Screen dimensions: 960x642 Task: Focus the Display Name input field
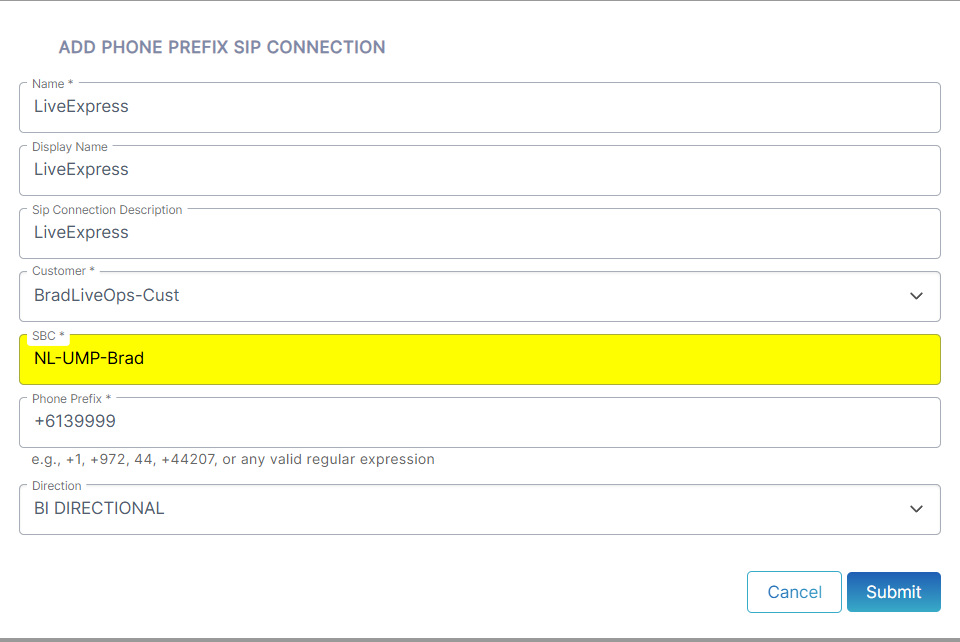click(x=479, y=171)
